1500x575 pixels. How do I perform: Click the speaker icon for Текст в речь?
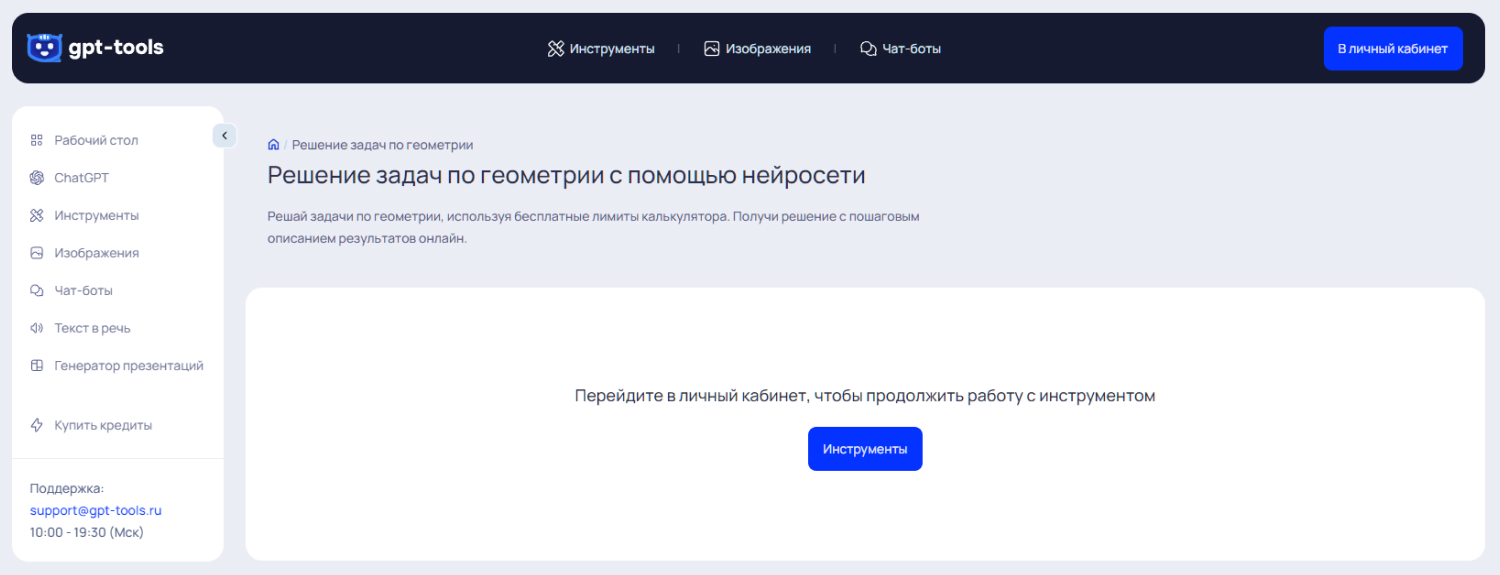37,328
